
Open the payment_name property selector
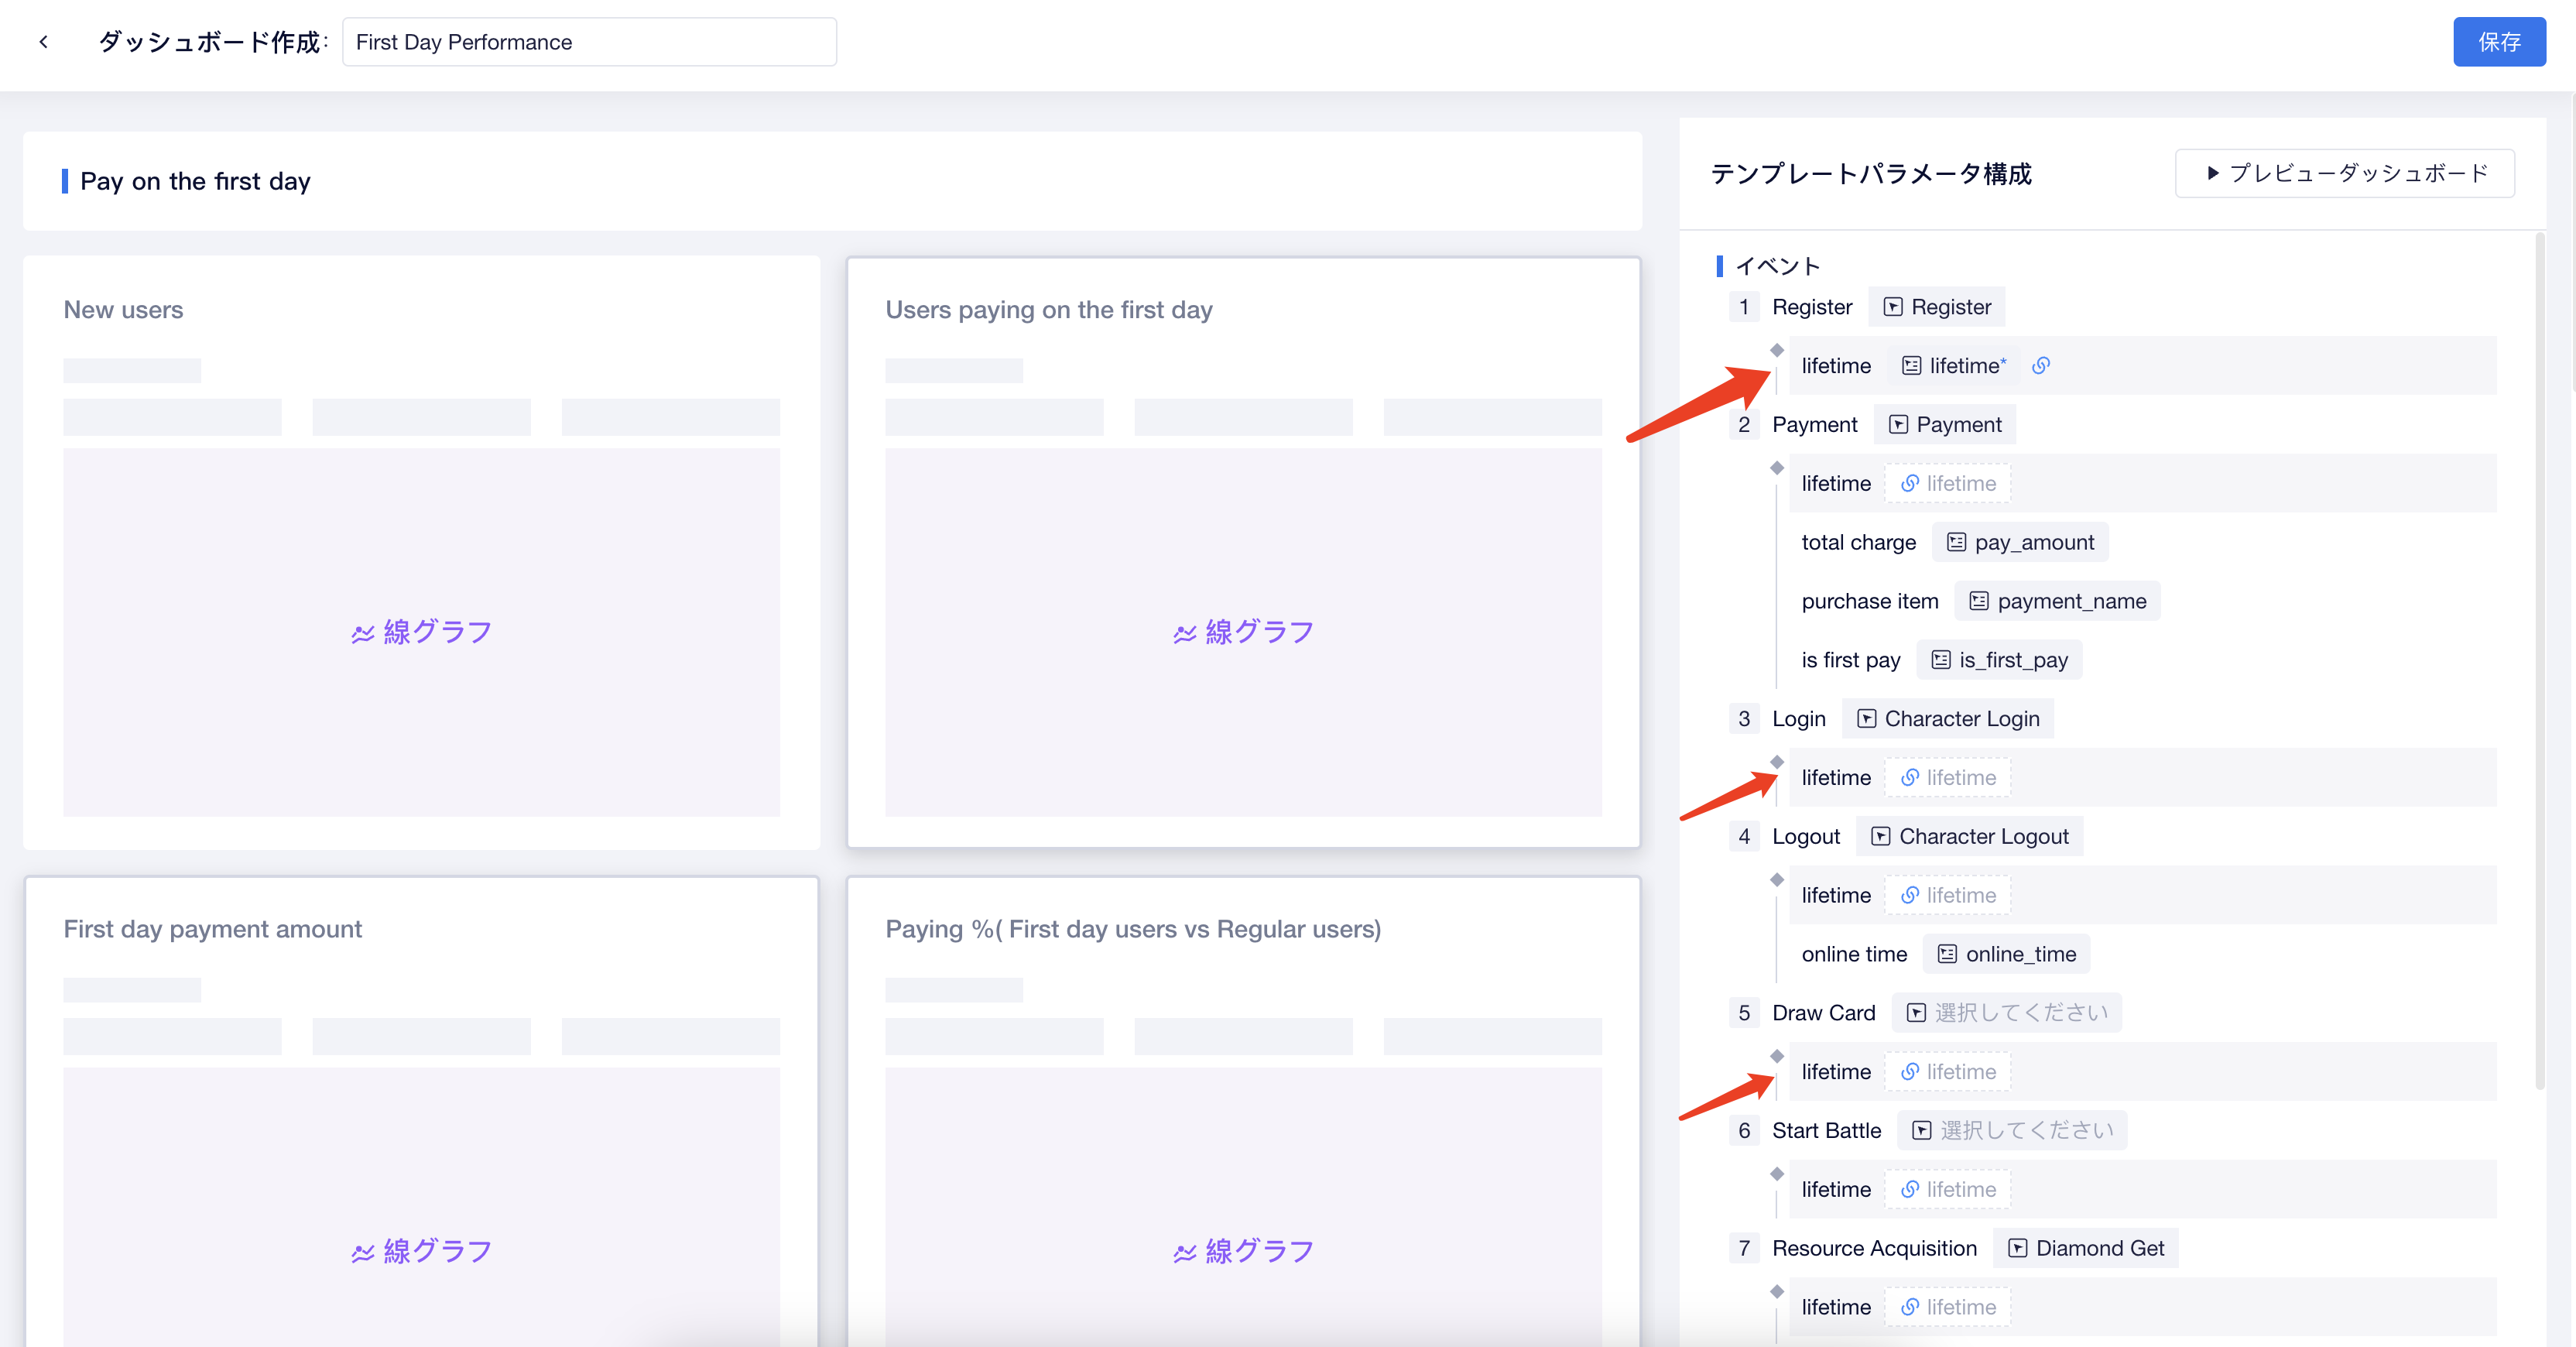(x=2057, y=602)
